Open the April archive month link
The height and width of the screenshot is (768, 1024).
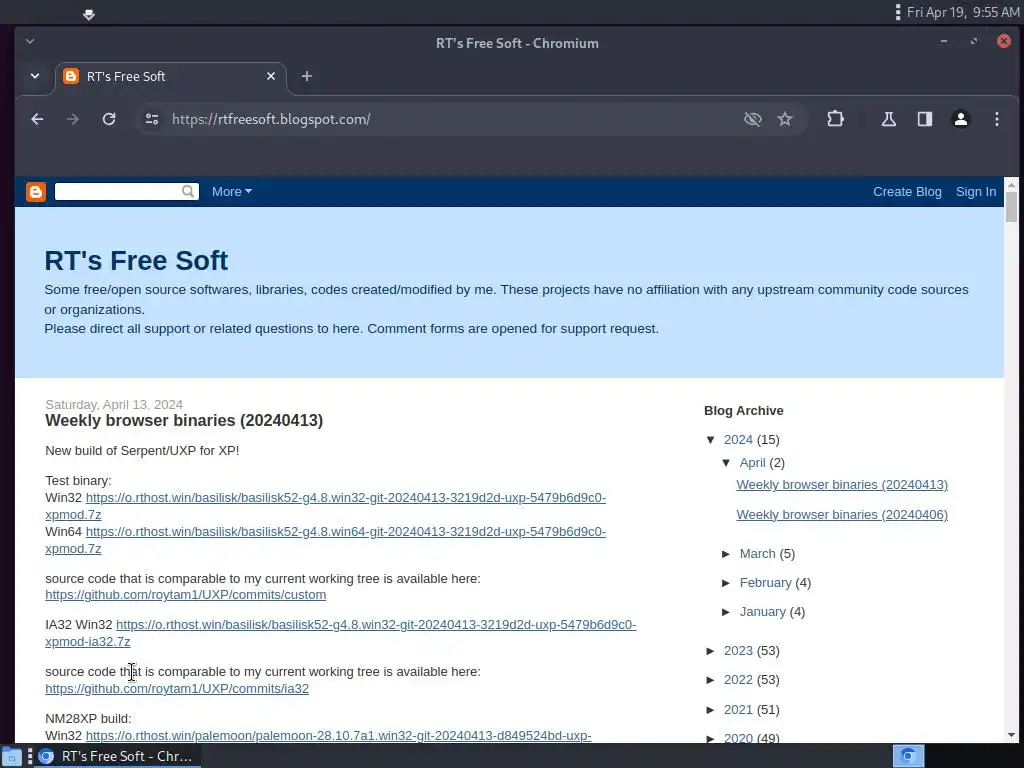(x=752, y=462)
